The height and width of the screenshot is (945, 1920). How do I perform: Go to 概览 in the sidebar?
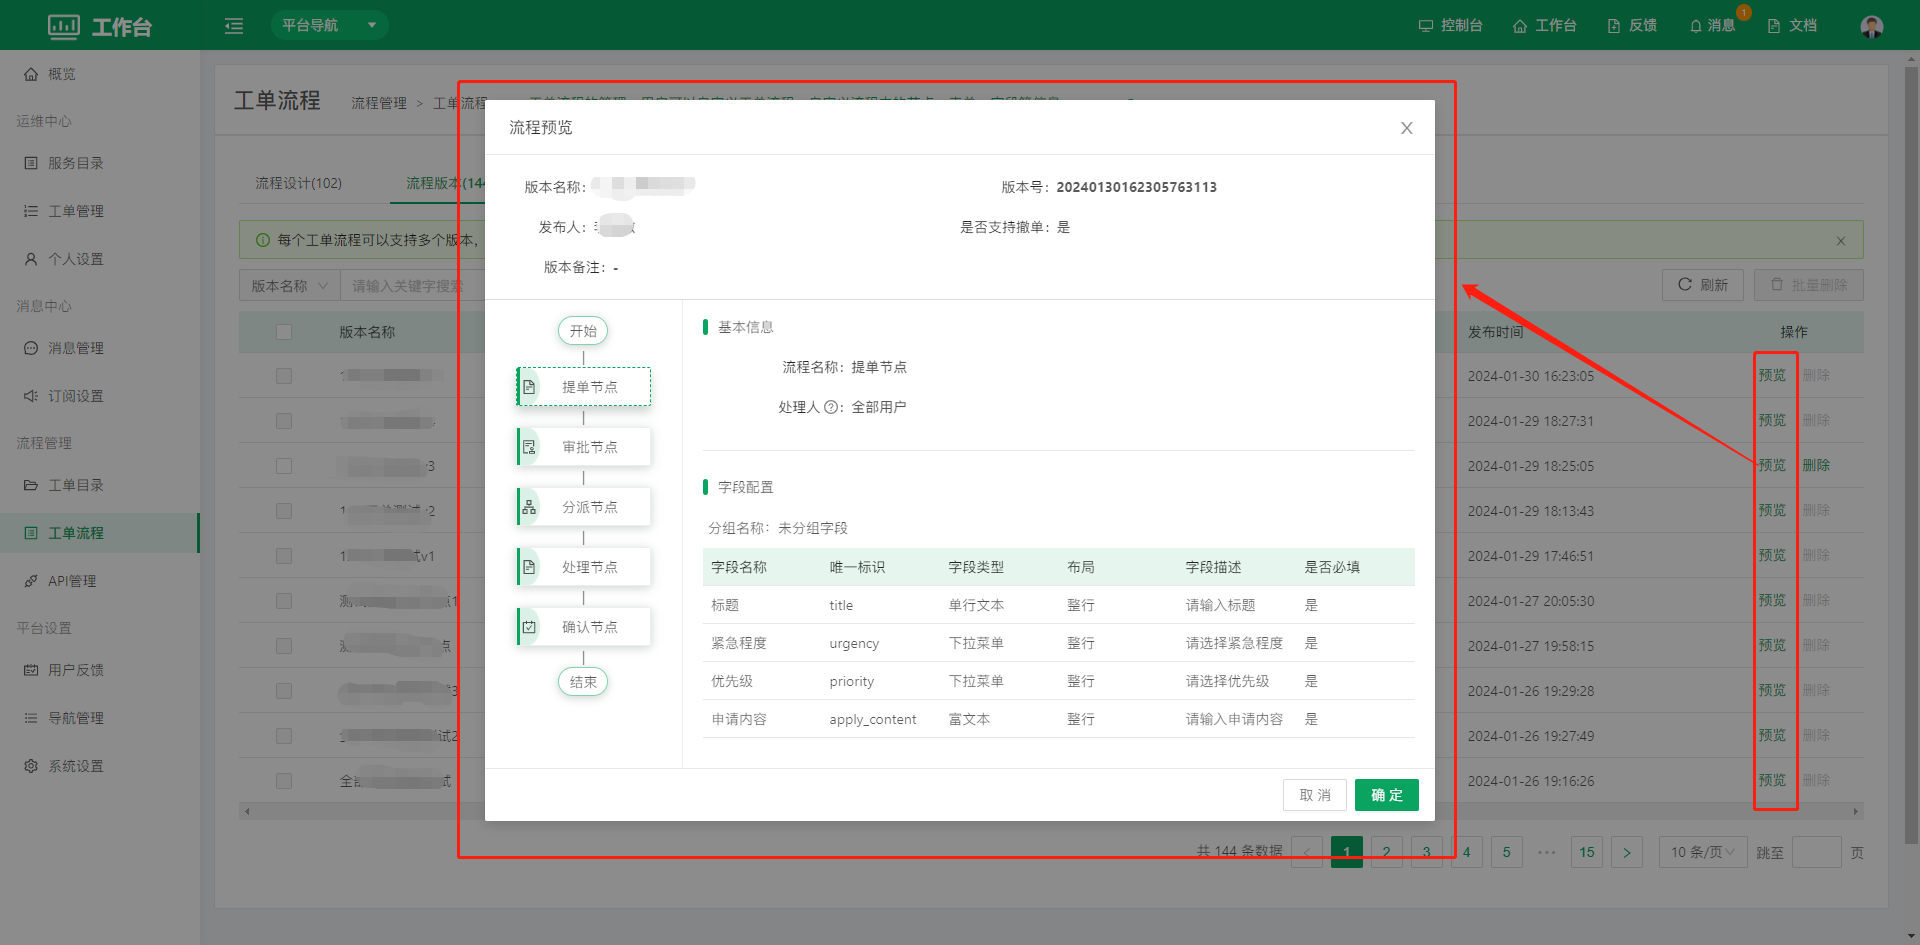tap(99, 74)
